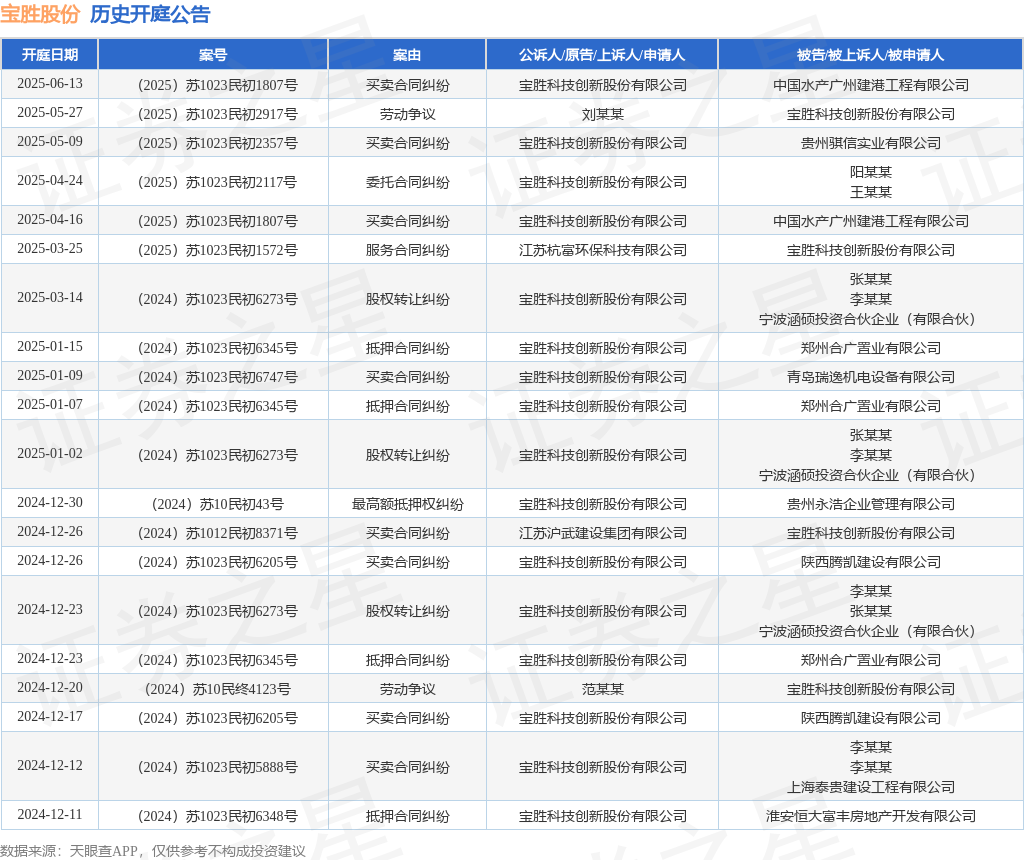This screenshot has width=1024, height=860.
Task: Select defendant 上海泰贵建设工程有限公司
Action: pos(871,787)
